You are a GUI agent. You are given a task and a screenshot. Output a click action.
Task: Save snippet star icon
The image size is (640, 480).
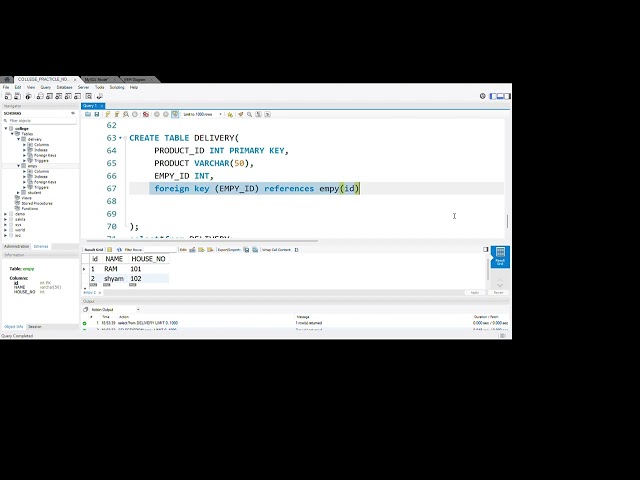230,114
